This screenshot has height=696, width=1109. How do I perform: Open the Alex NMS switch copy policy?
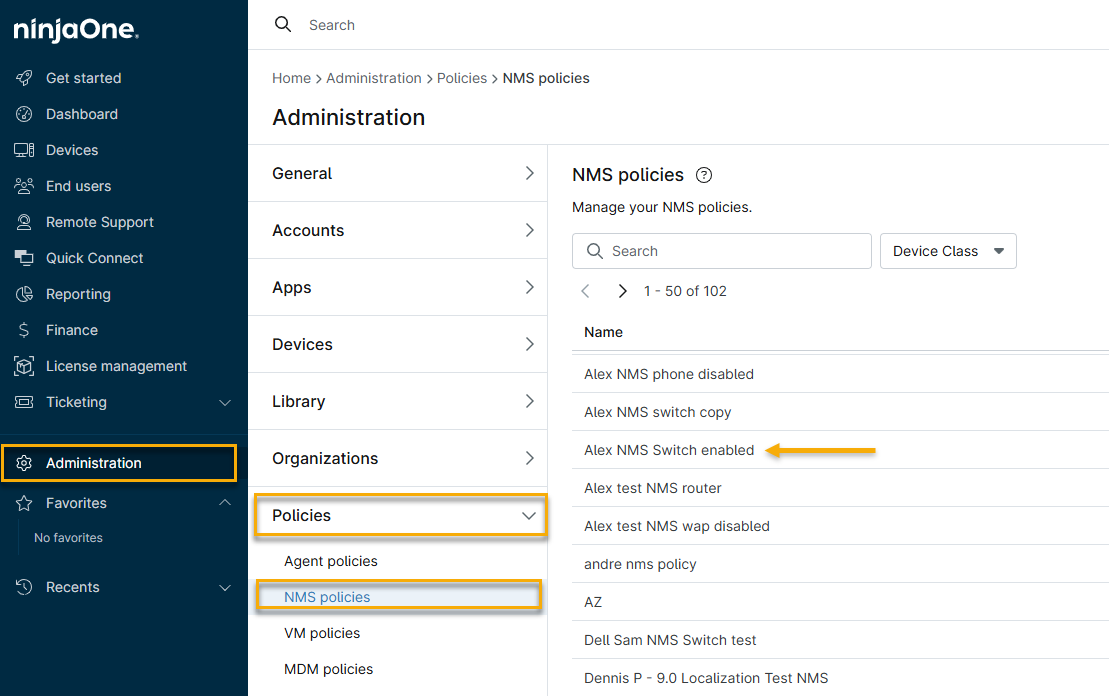coord(658,412)
